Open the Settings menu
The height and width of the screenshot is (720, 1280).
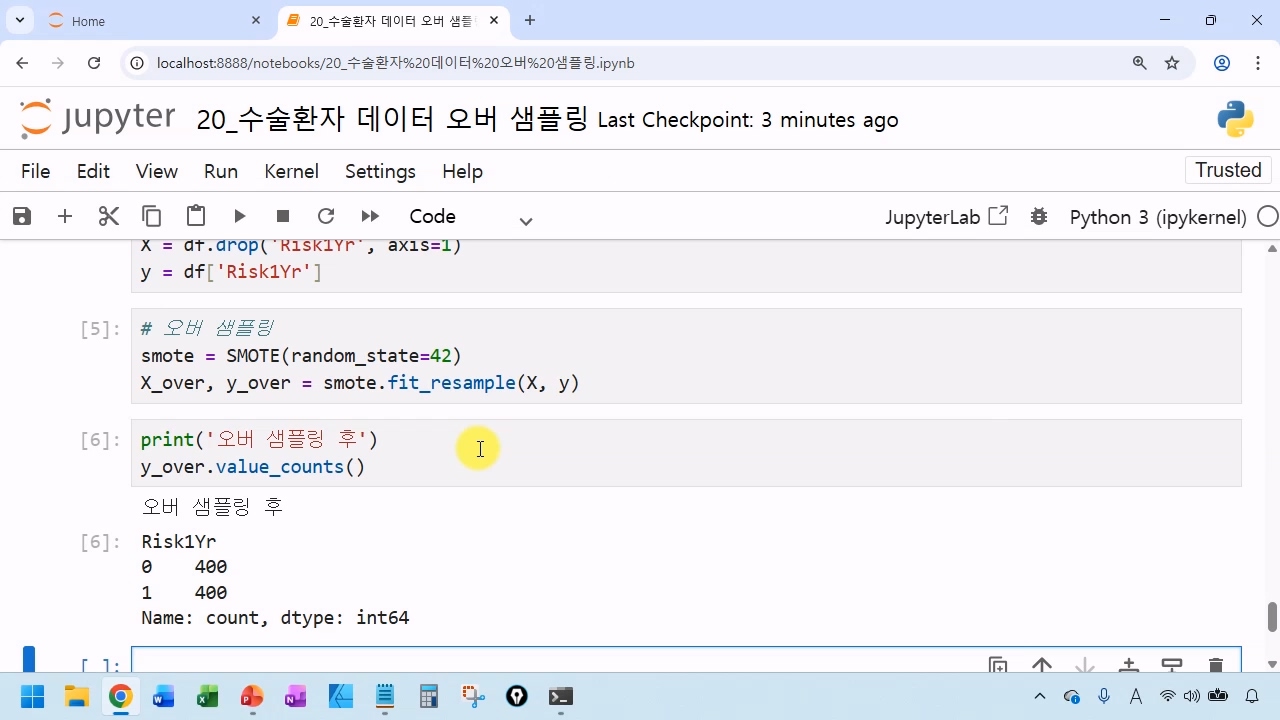point(380,171)
